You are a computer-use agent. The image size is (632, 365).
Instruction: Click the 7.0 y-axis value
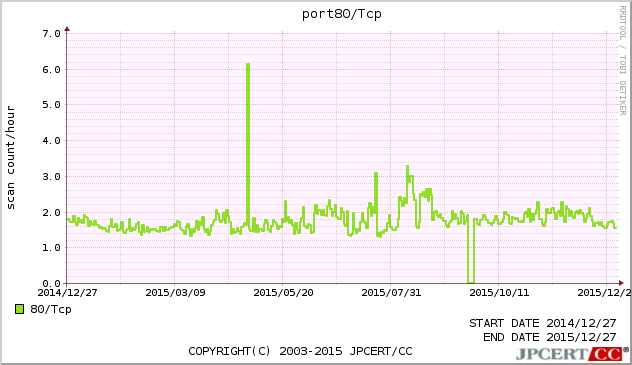52,33
